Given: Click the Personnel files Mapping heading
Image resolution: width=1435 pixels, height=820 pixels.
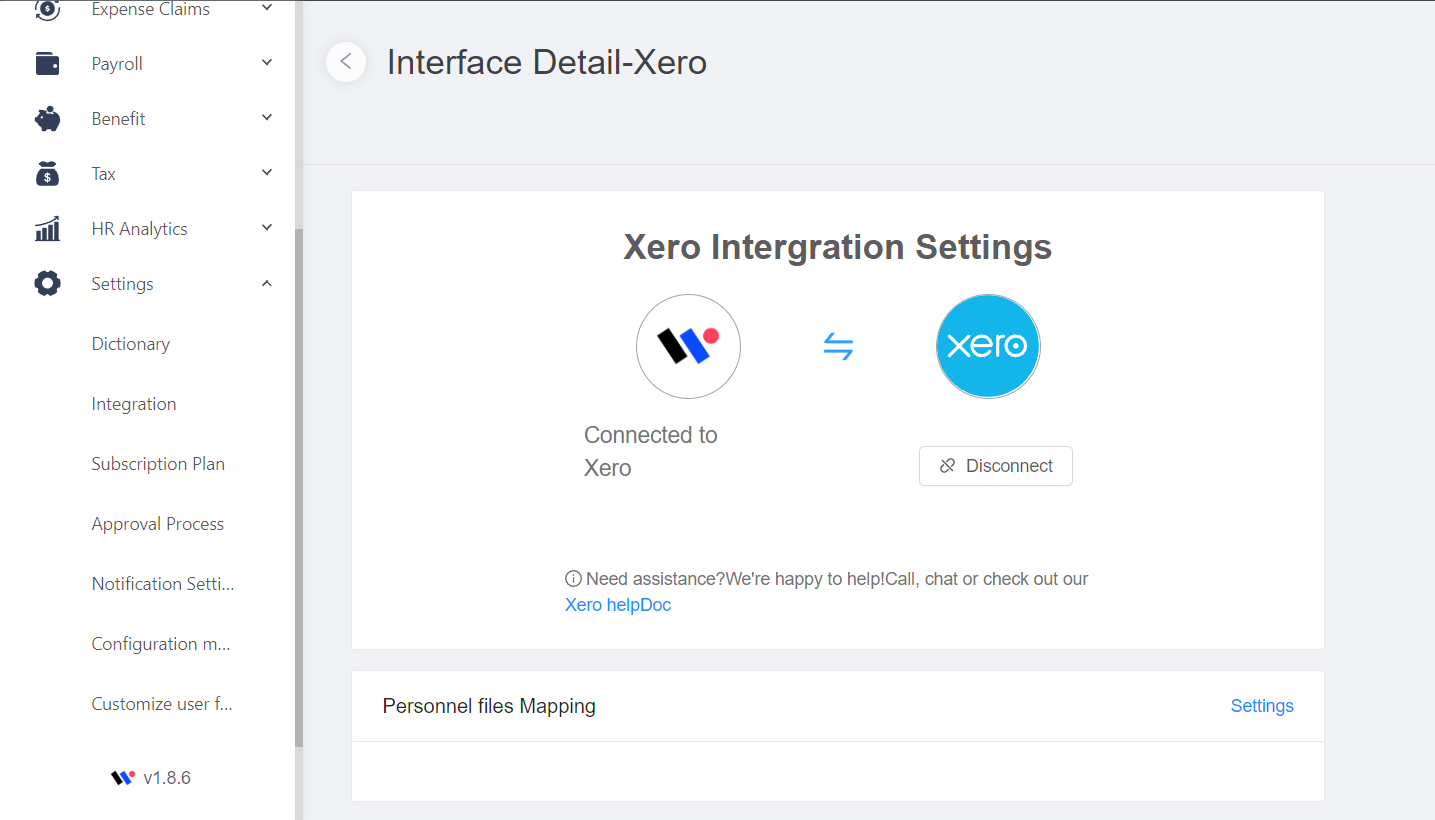Looking at the screenshot, I should [489, 706].
